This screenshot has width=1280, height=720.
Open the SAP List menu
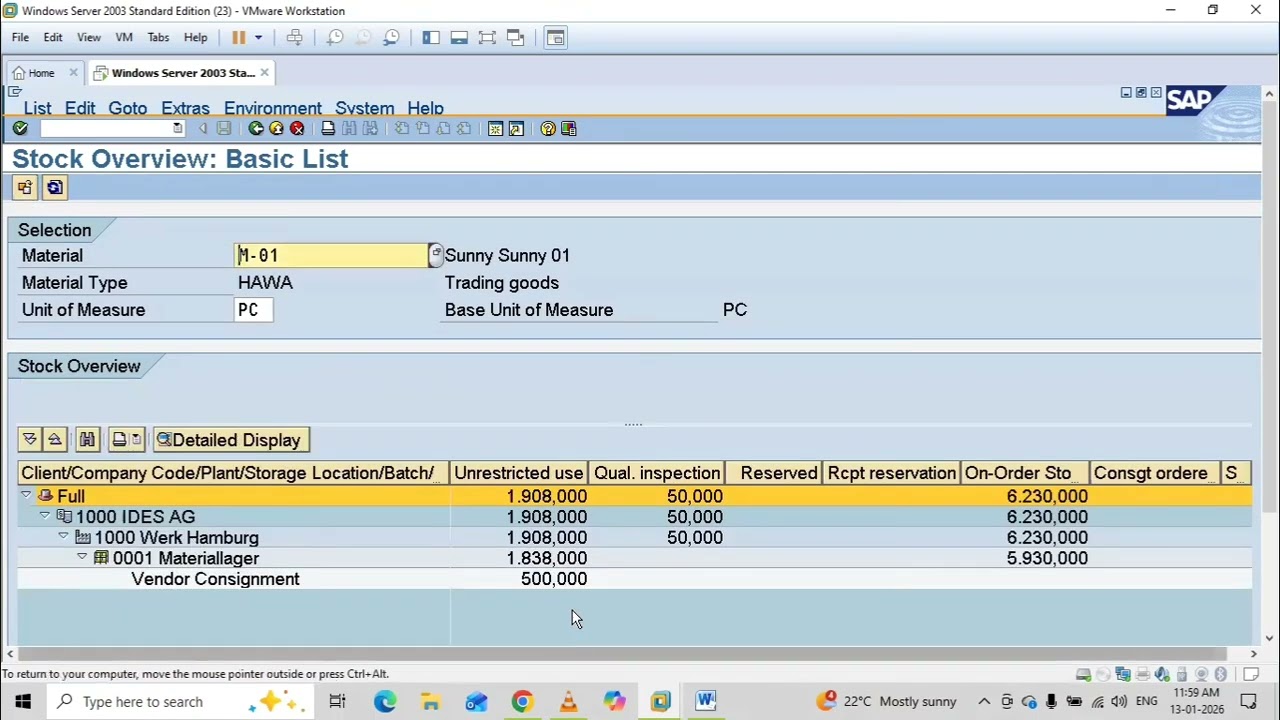37,108
